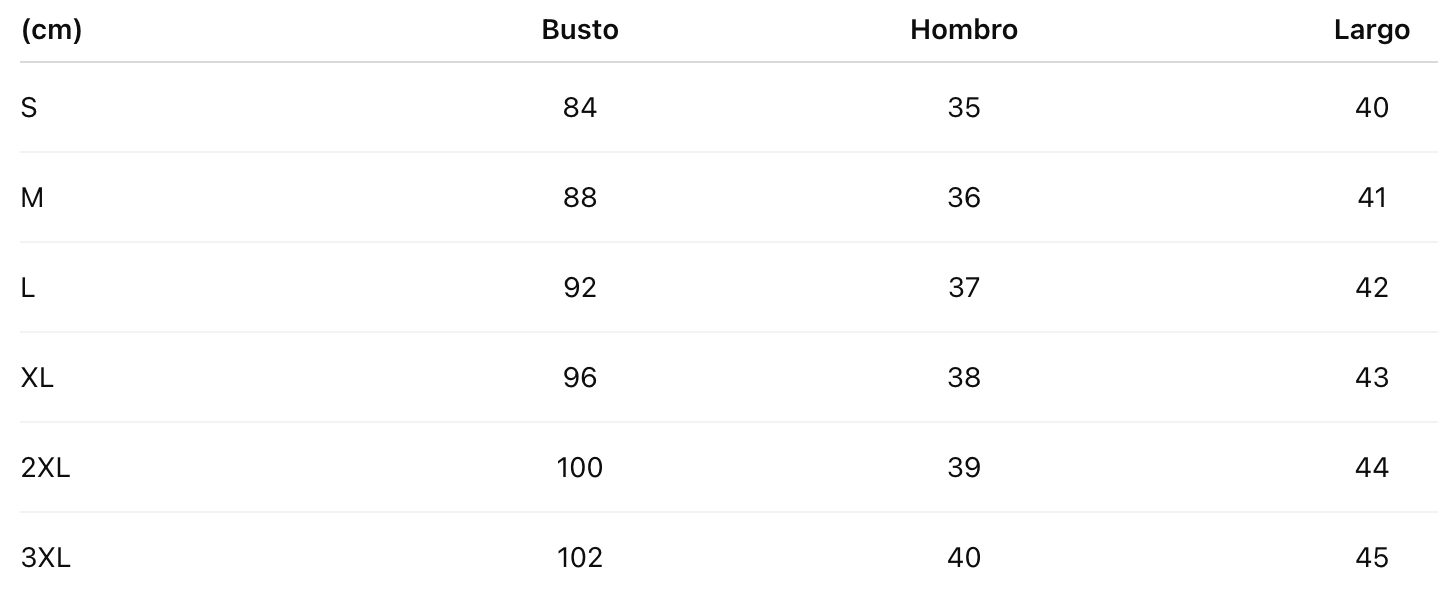The height and width of the screenshot is (614, 1438).
Task: Click Hombro value 40 in 3XL row
Action: tap(964, 557)
